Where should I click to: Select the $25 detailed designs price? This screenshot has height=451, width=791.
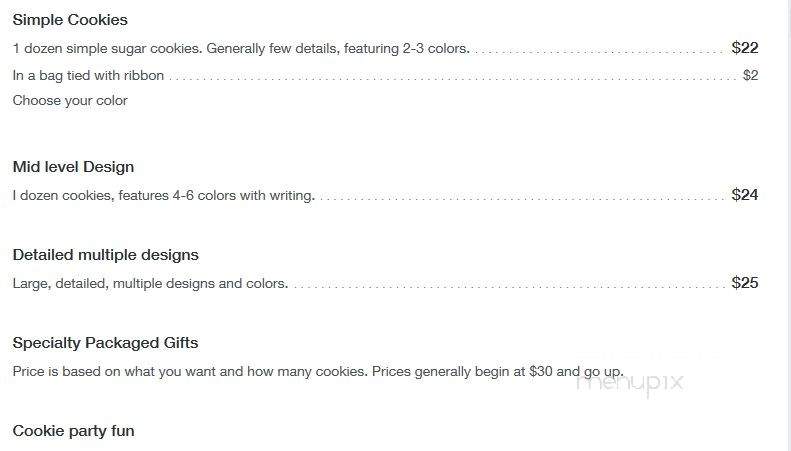pyautogui.click(x=745, y=283)
